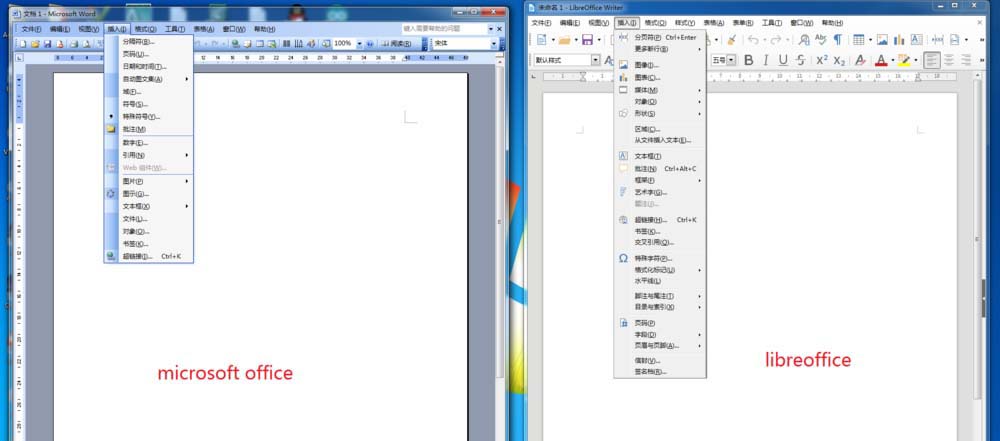Choose 特殊字符 Omega item in LibreOffice menu
1000x441 pixels.
[x=659, y=258]
